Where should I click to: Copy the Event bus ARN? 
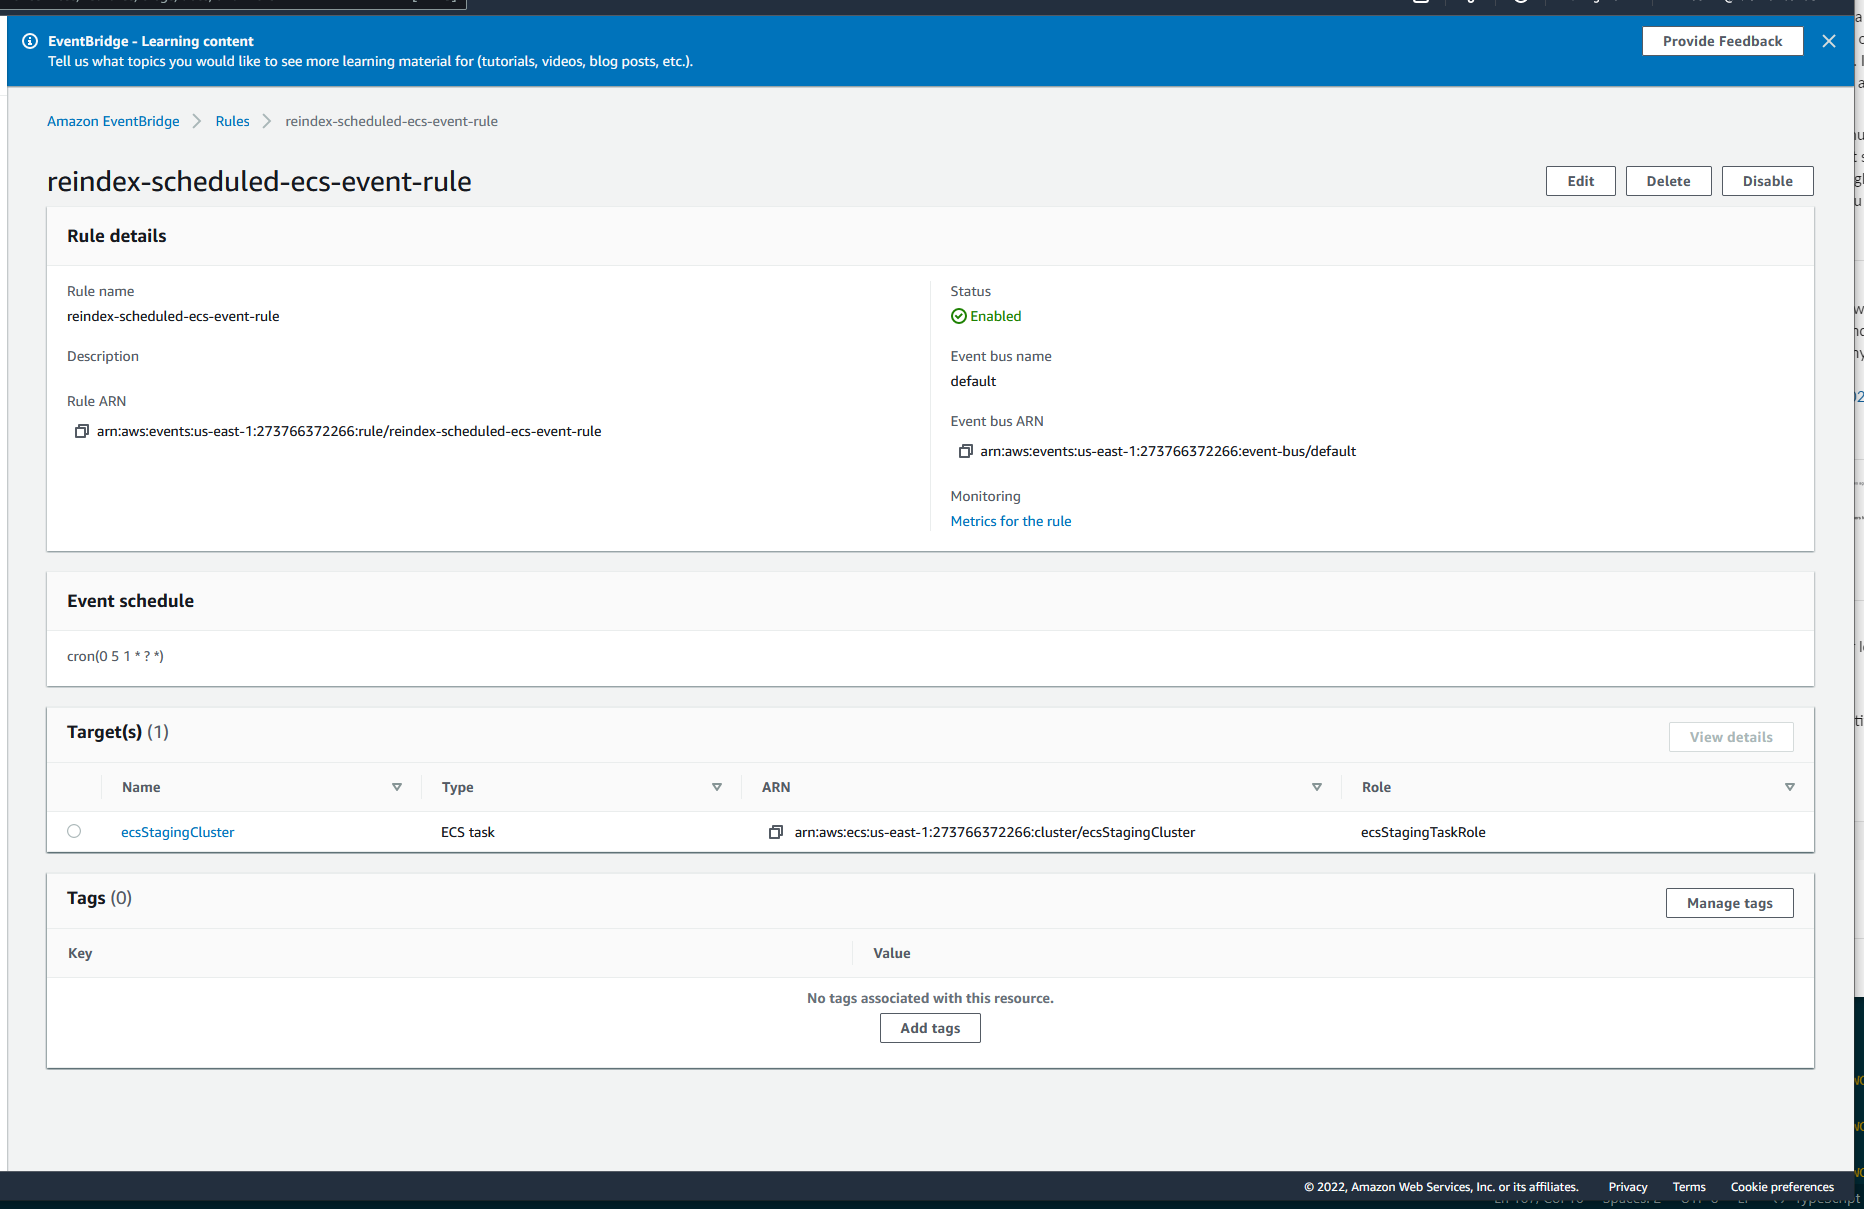tap(966, 451)
